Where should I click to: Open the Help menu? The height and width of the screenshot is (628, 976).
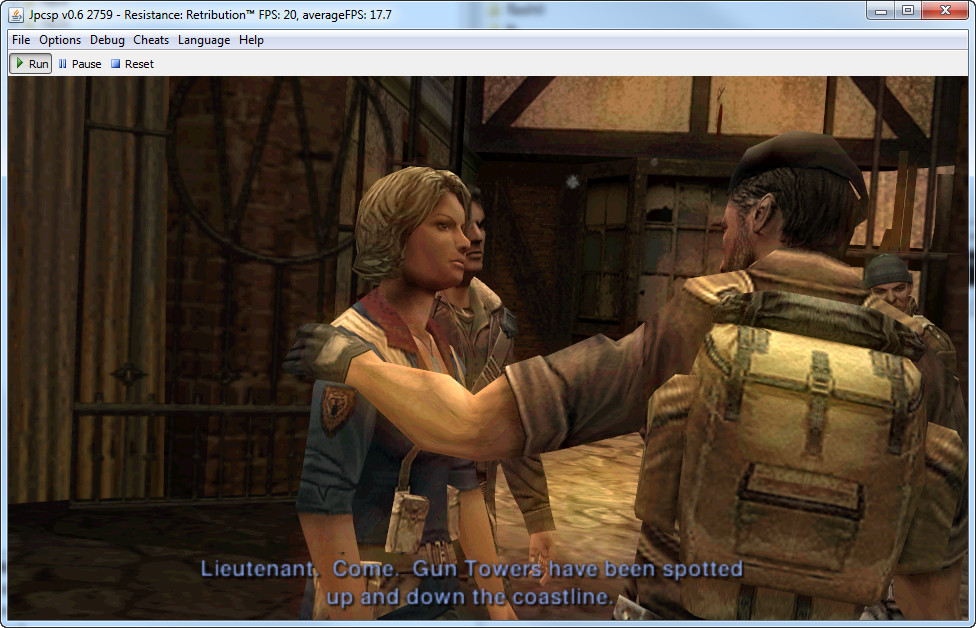pyautogui.click(x=251, y=40)
